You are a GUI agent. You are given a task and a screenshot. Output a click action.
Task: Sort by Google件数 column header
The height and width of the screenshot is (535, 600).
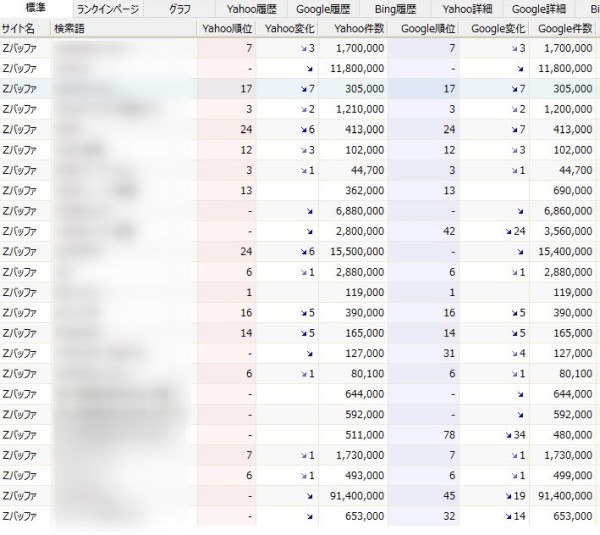pos(562,28)
